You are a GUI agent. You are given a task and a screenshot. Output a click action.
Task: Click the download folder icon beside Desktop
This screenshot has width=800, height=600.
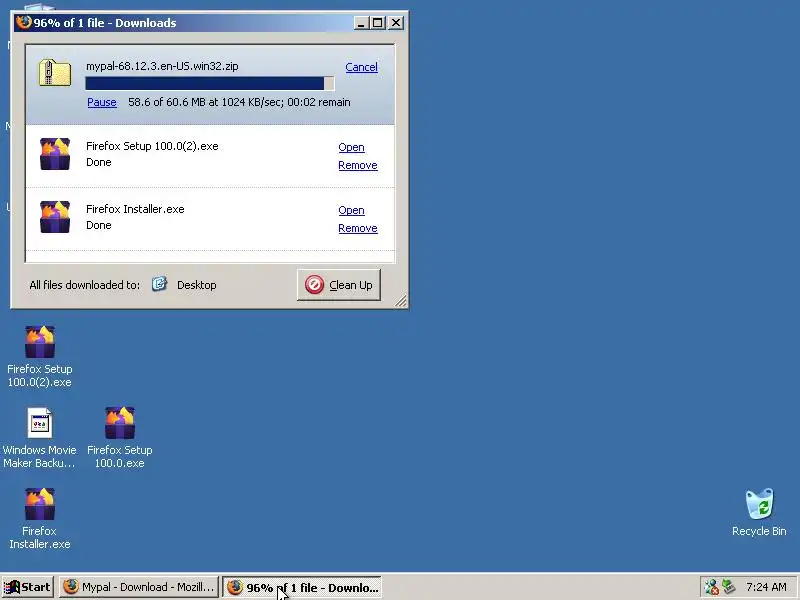(x=159, y=284)
